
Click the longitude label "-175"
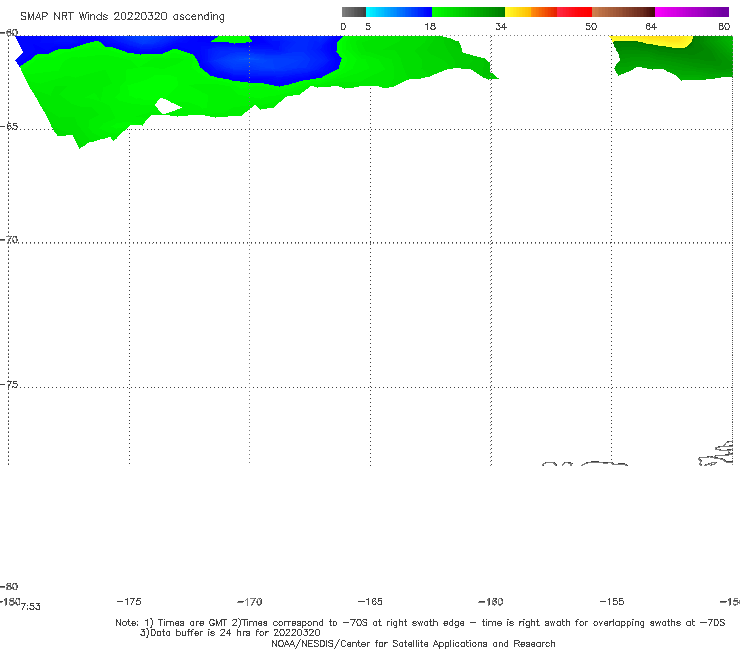point(129,601)
